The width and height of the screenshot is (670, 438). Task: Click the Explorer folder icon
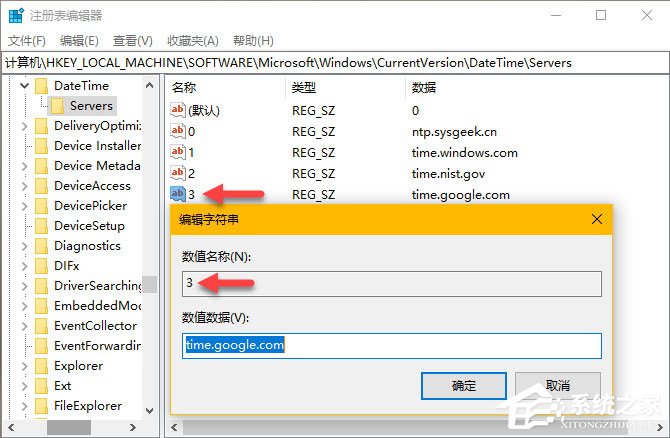pyautogui.click(x=41, y=366)
